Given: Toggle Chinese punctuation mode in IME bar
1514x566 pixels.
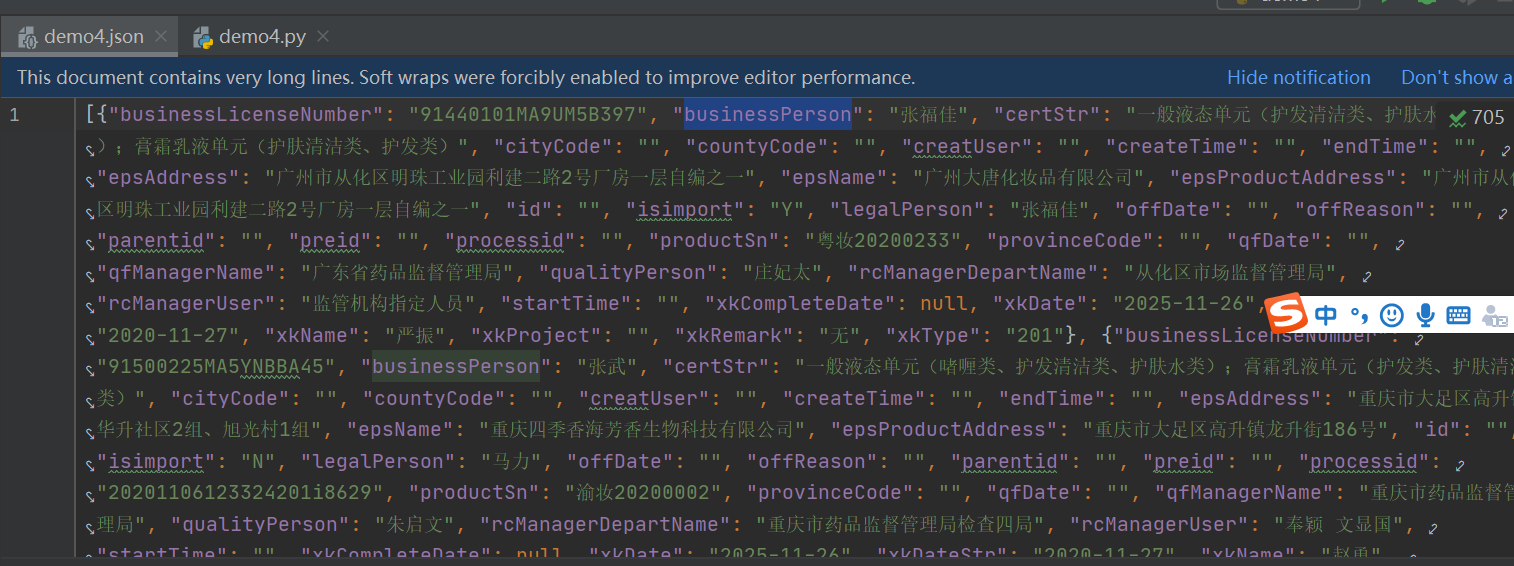Looking at the screenshot, I should point(1358,316).
